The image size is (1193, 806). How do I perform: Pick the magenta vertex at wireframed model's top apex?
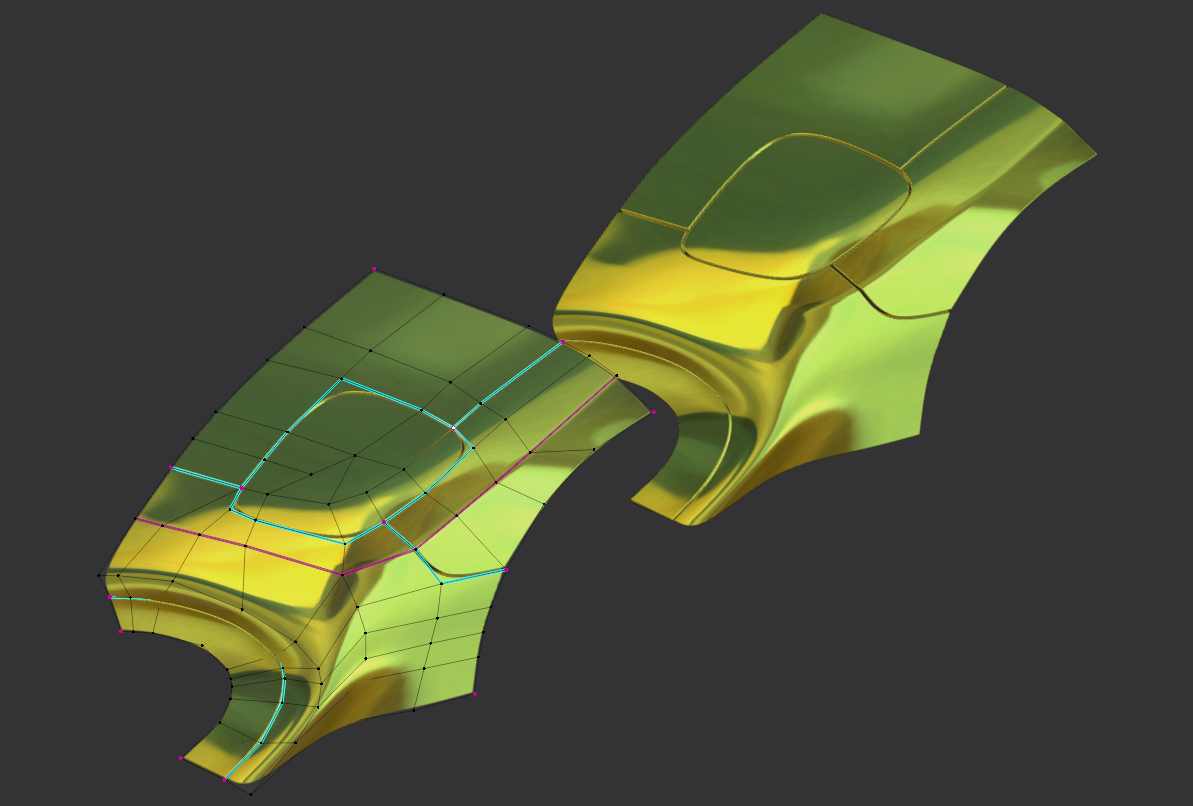[374, 269]
